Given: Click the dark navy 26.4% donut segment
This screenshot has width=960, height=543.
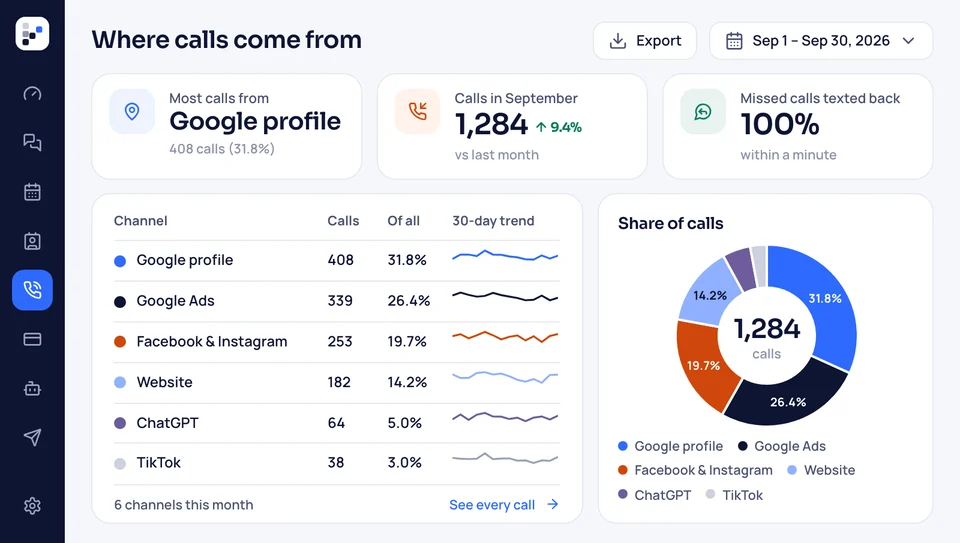Looking at the screenshot, I should coord(788,402).
